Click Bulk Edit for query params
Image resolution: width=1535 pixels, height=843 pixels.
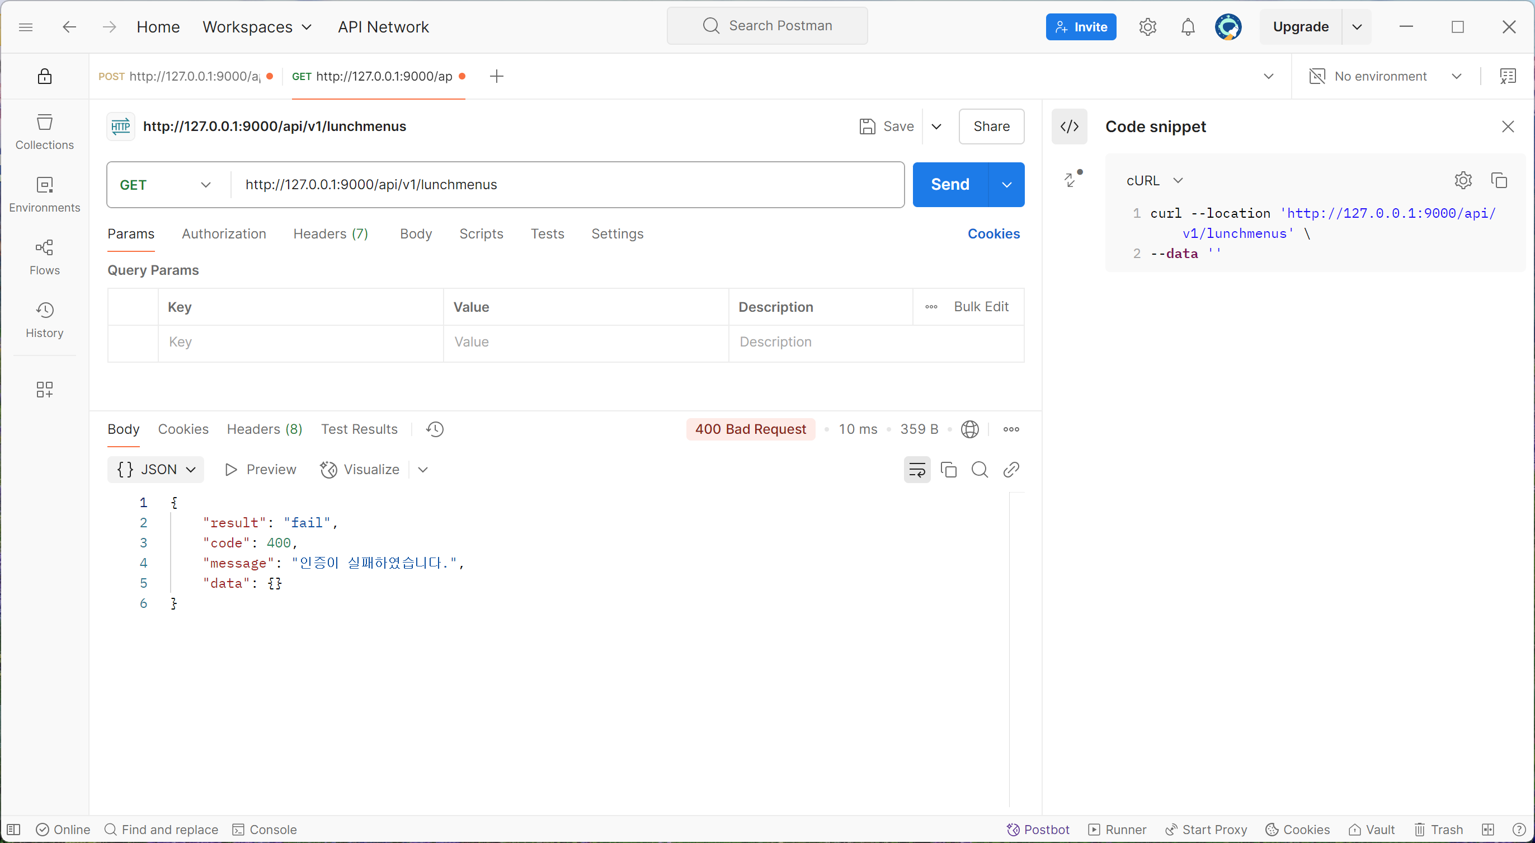pyautogui.click(x=981, y=307)
